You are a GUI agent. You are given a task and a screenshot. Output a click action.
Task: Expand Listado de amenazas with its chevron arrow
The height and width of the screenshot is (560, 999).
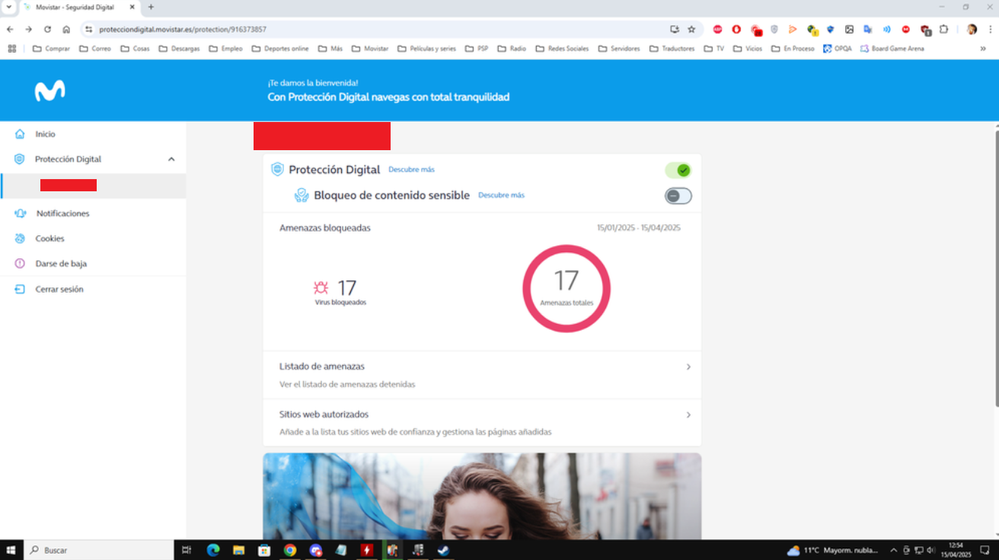coord(688,367)
